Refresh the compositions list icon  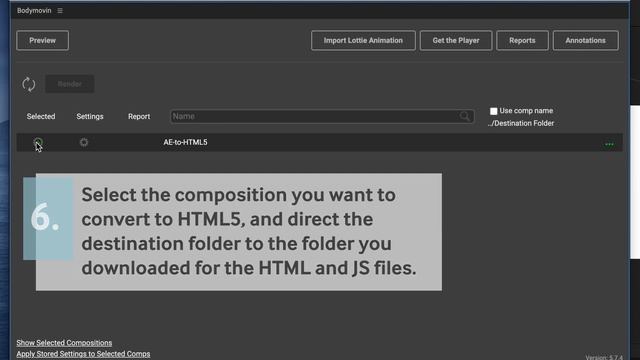(x=29, y=84)
